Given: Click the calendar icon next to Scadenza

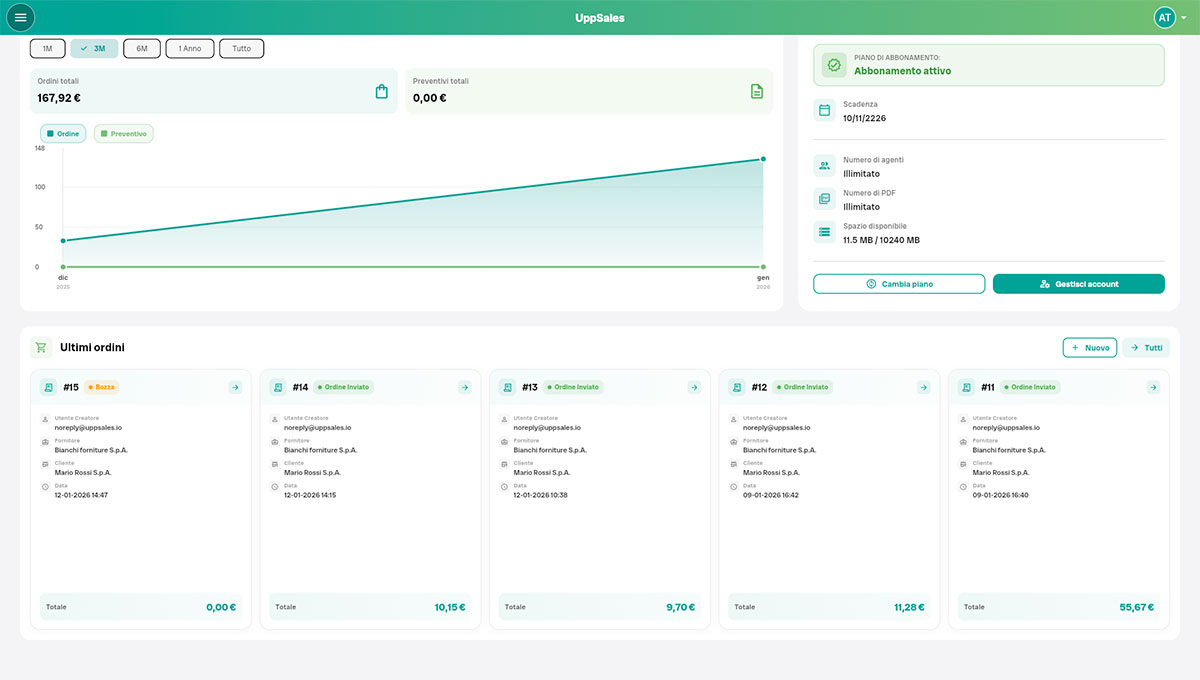Looking at the screenshot, I should tap(824, 110).
